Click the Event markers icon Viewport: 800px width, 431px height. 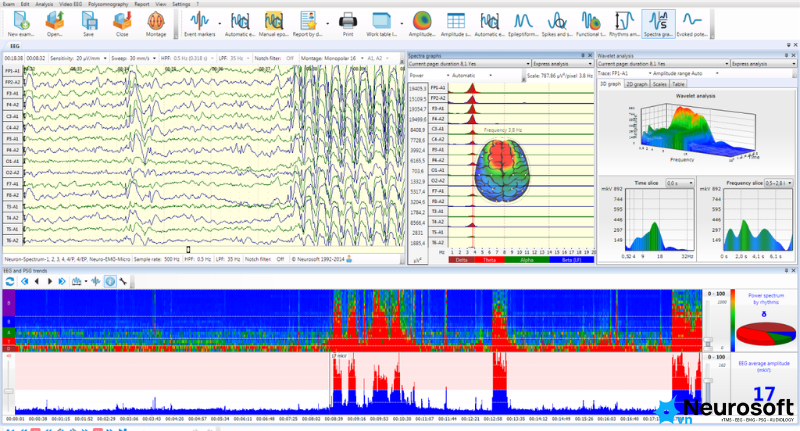[199, 24]
